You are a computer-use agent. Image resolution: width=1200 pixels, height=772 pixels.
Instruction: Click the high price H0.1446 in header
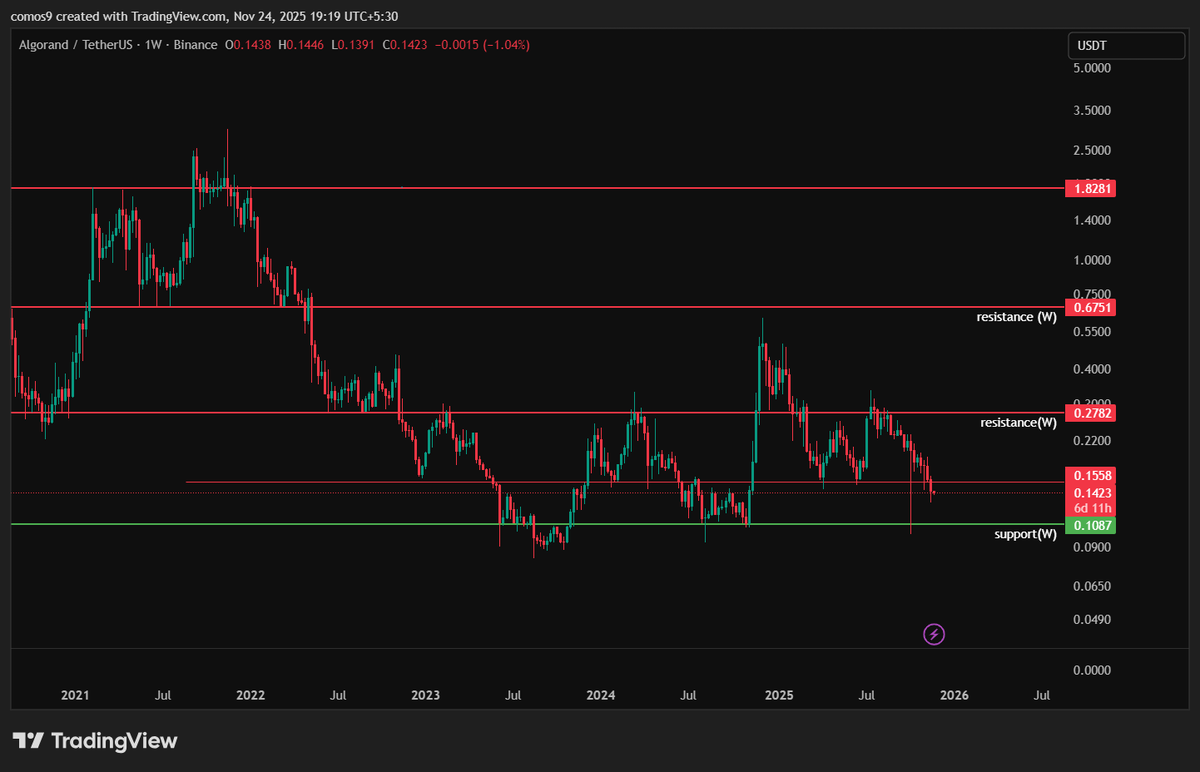click(301, 45)
